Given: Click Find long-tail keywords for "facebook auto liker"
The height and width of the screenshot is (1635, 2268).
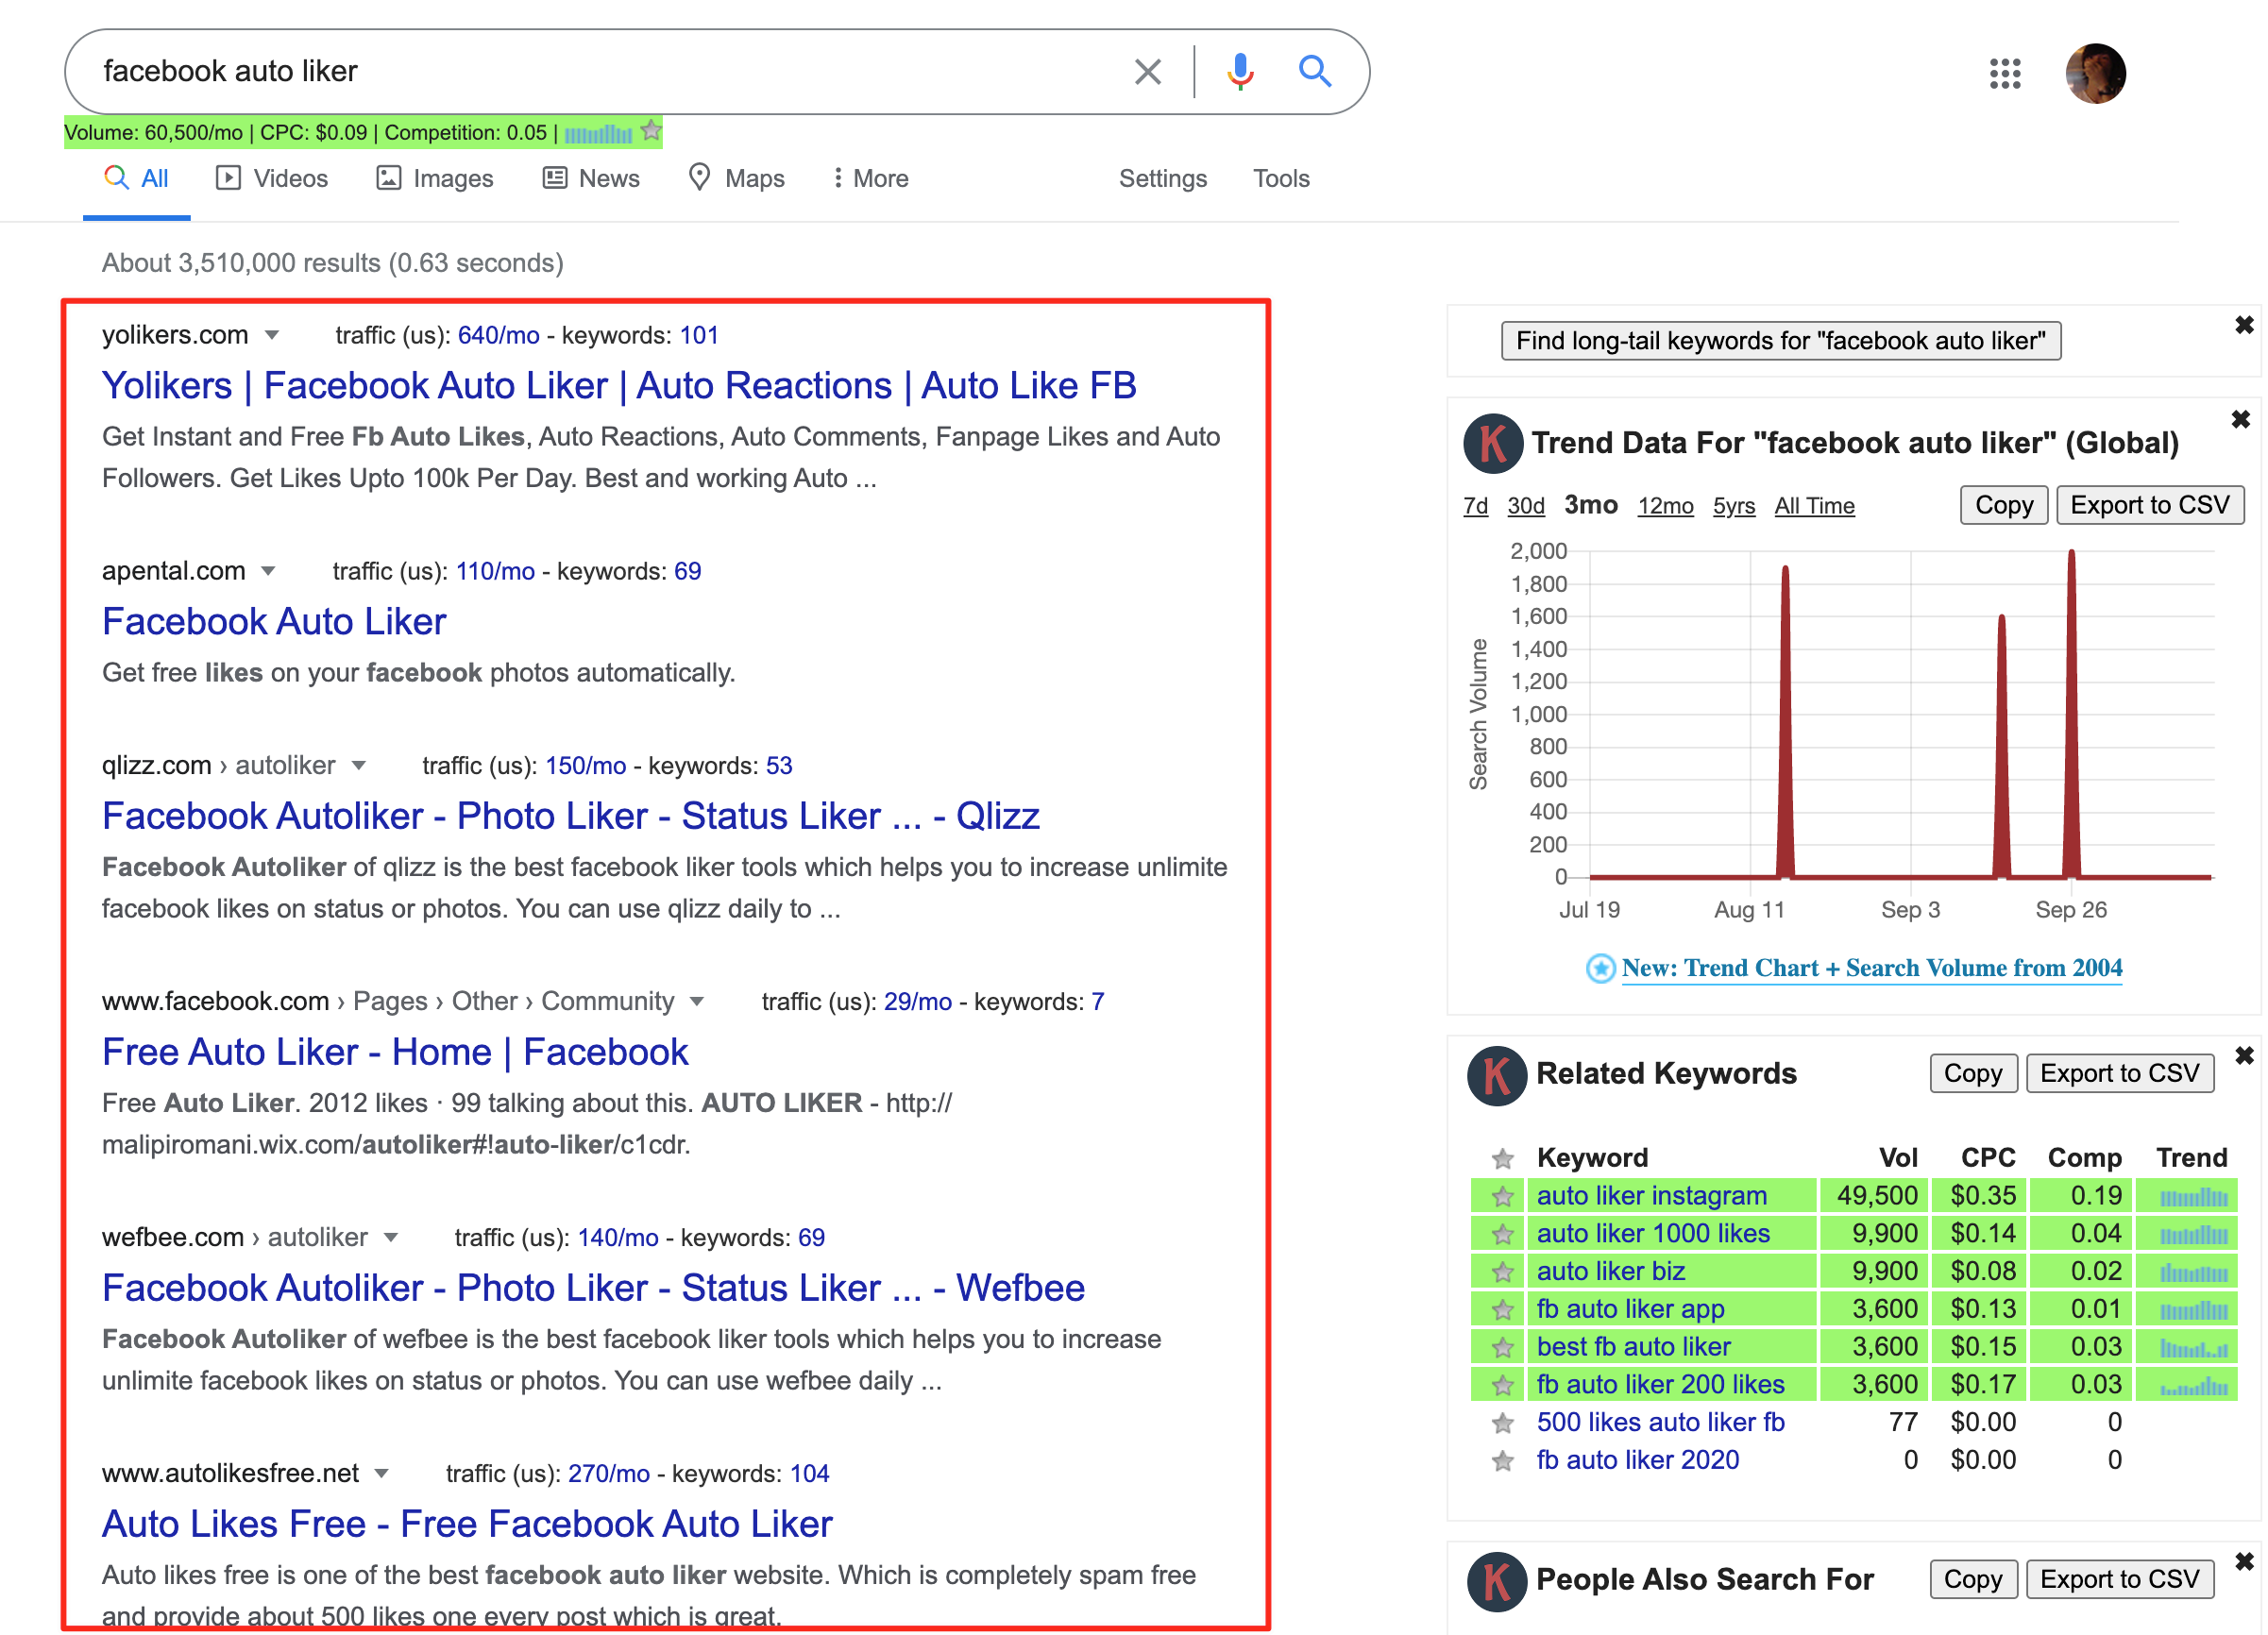Looking at the screenshot, I should click(x=1781, y=341).
